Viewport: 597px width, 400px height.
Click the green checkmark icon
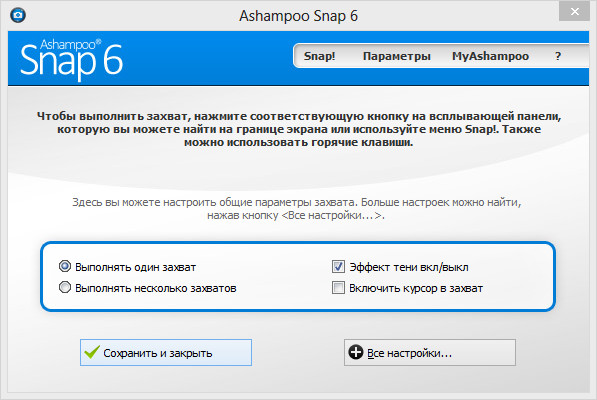pos(92,352)
